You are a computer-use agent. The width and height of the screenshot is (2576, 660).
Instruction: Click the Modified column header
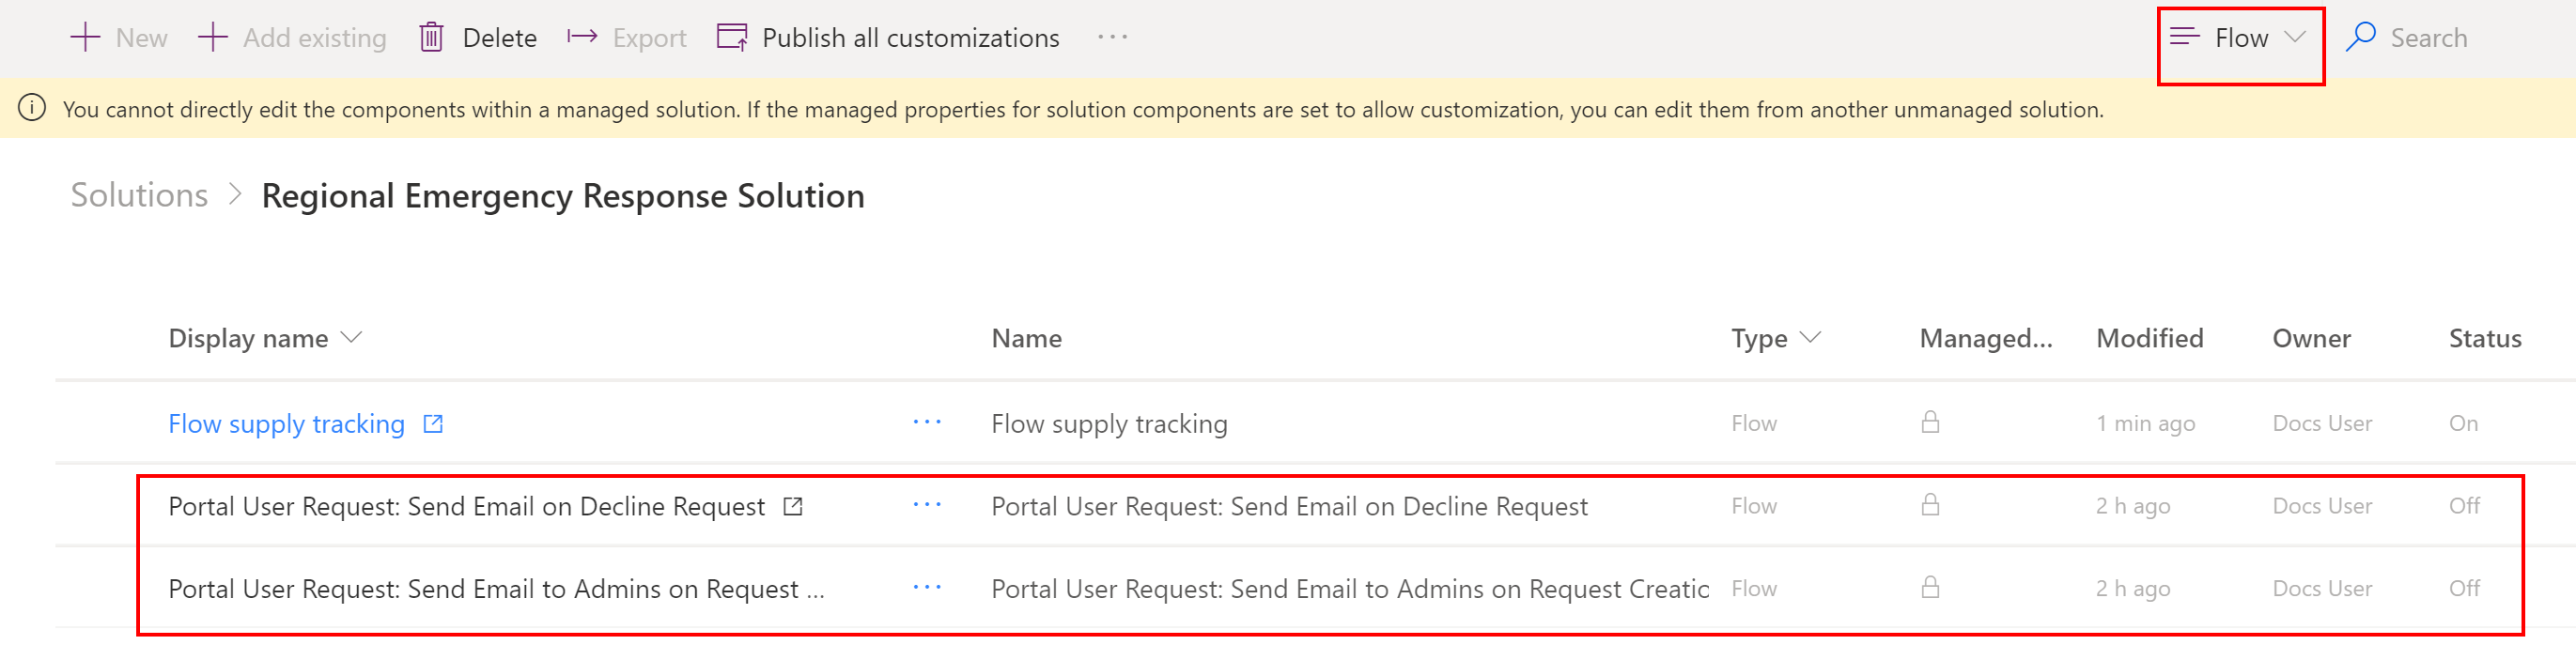coord(2149,338)
